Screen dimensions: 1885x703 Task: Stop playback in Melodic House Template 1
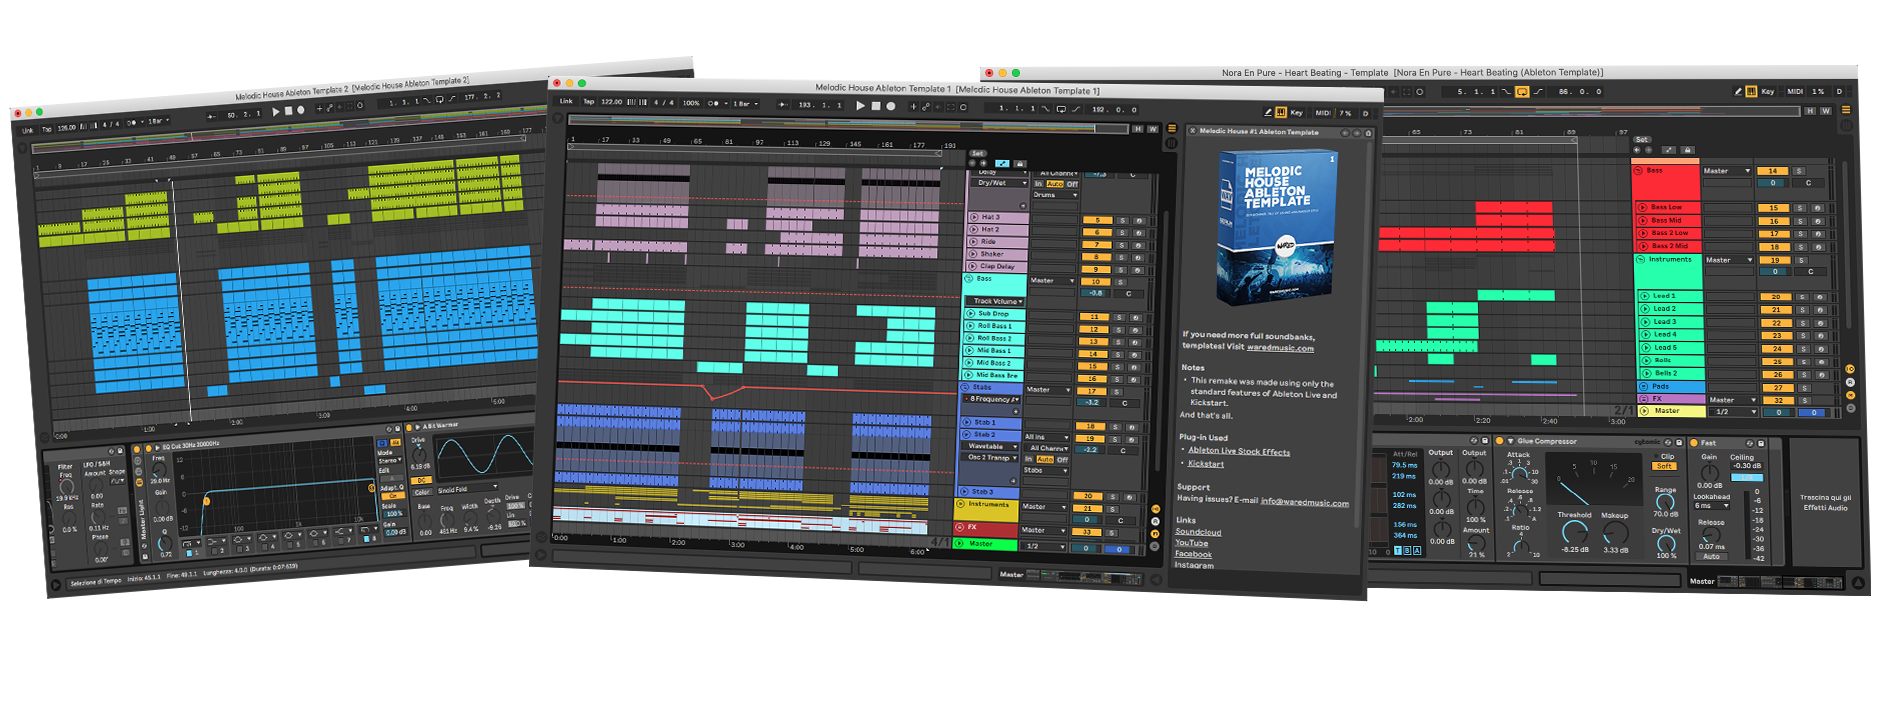click(x=876, y=106)
